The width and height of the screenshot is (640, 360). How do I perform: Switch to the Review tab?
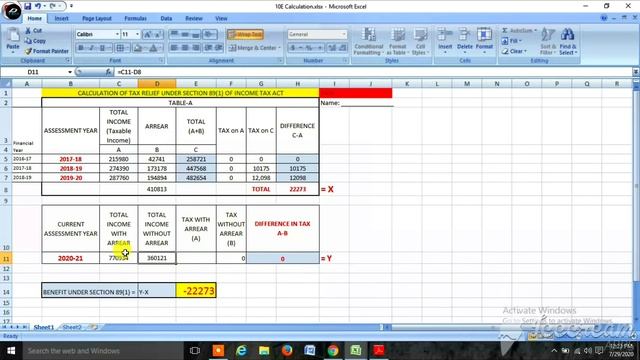coord(194,18)
